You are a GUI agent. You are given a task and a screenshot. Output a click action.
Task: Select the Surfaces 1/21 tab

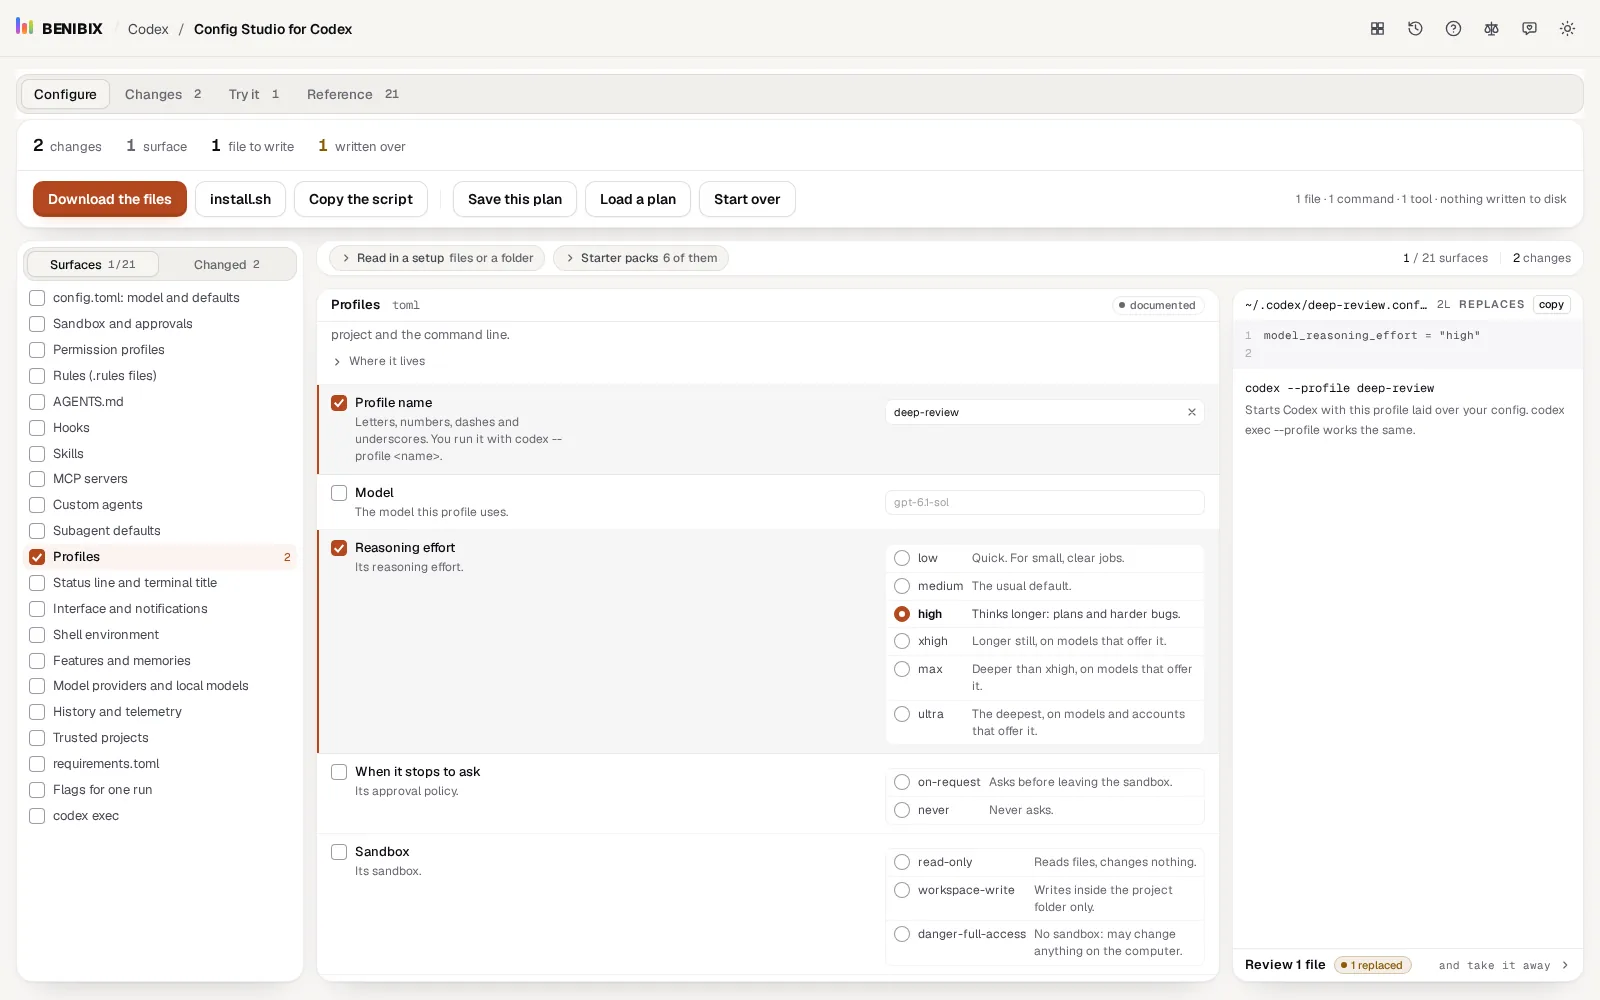point(92,264)
